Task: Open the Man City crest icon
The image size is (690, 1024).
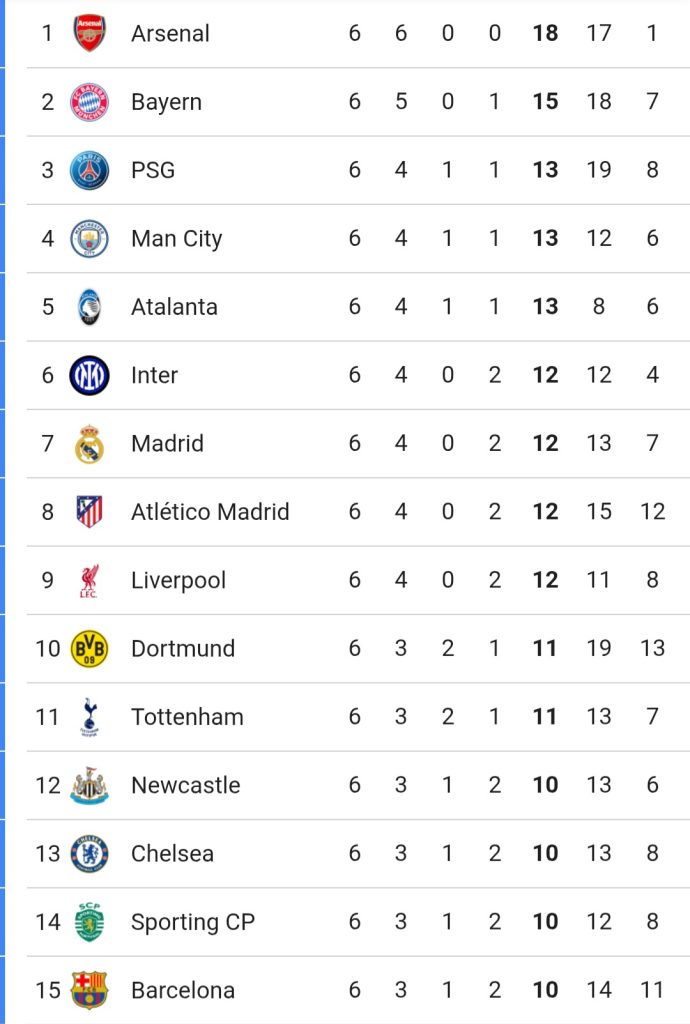Action: click(89, 239)
